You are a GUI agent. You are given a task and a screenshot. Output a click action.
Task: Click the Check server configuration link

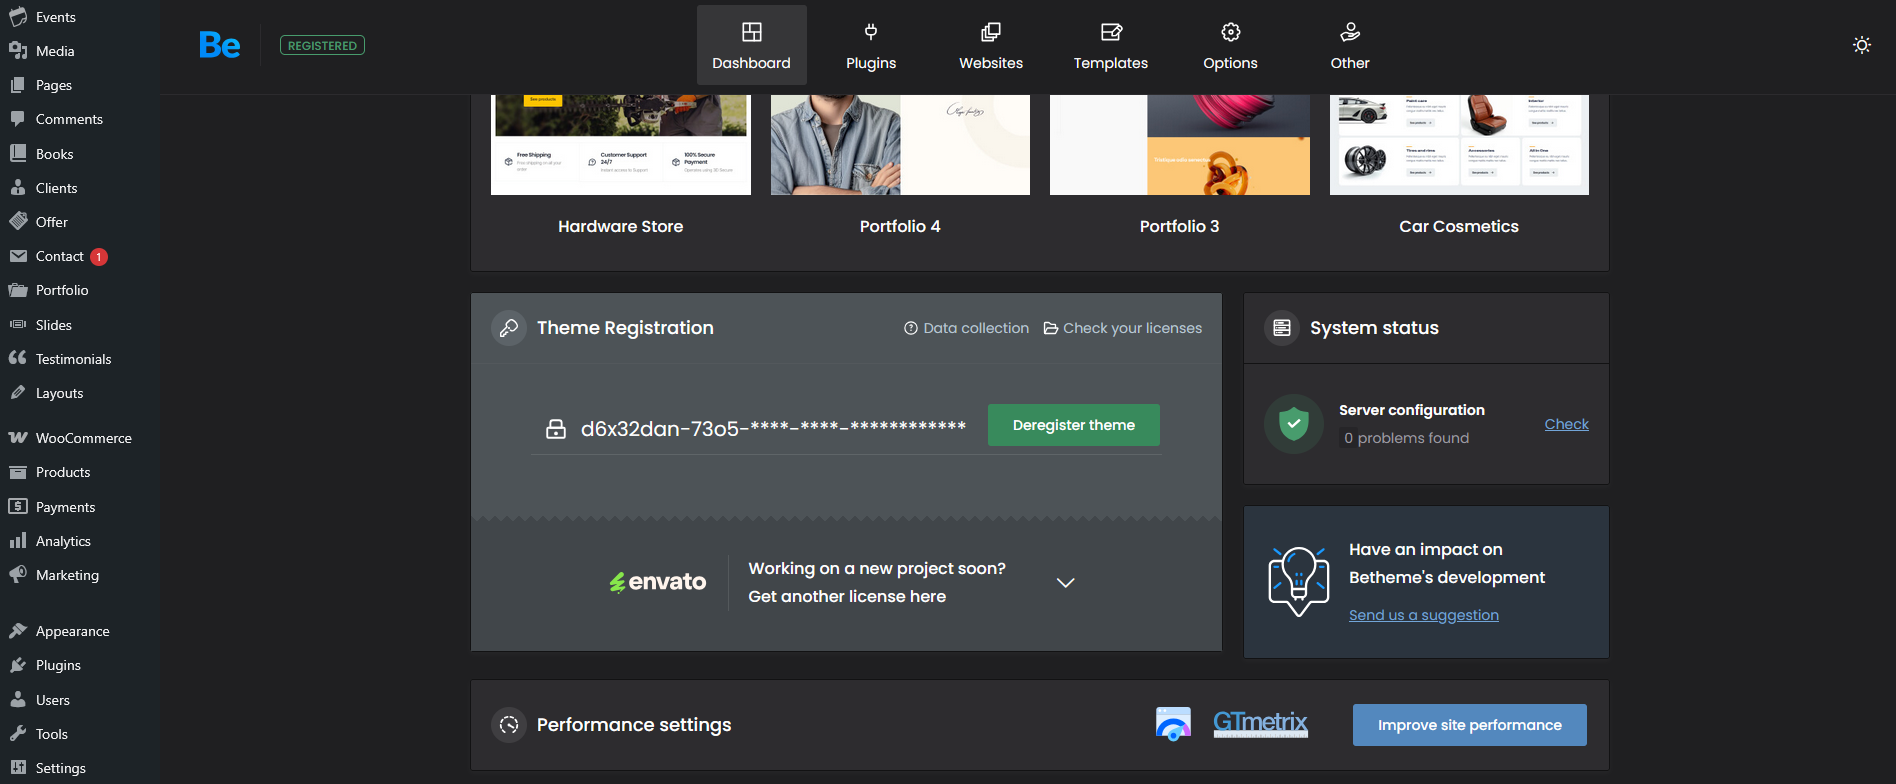(x=1566, y=424)
